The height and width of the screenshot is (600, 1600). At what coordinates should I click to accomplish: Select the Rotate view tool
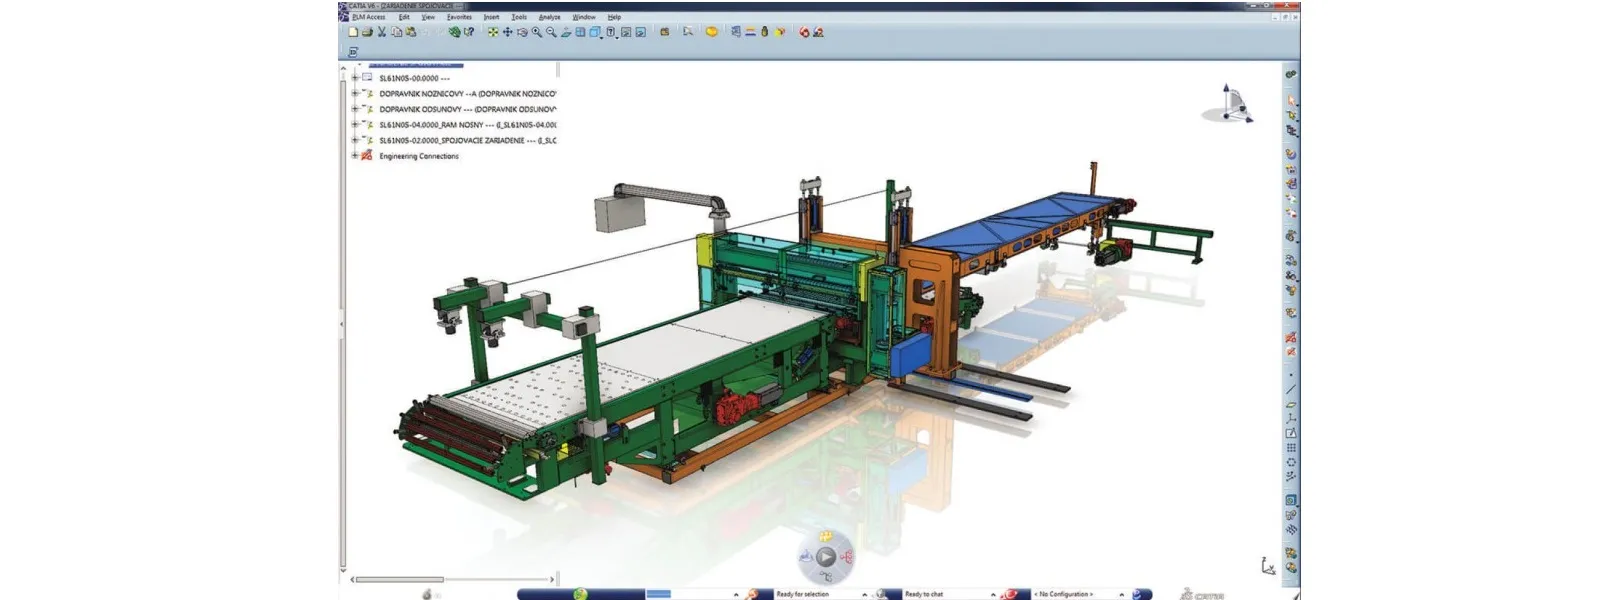pyautogui.click(x=522, y=32)
